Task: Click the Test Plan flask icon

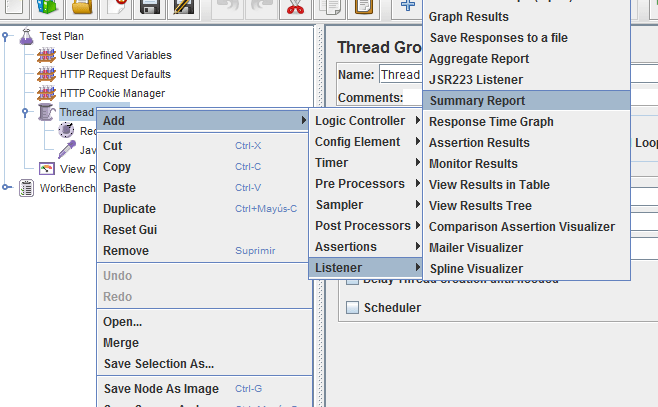Action: 27,36
